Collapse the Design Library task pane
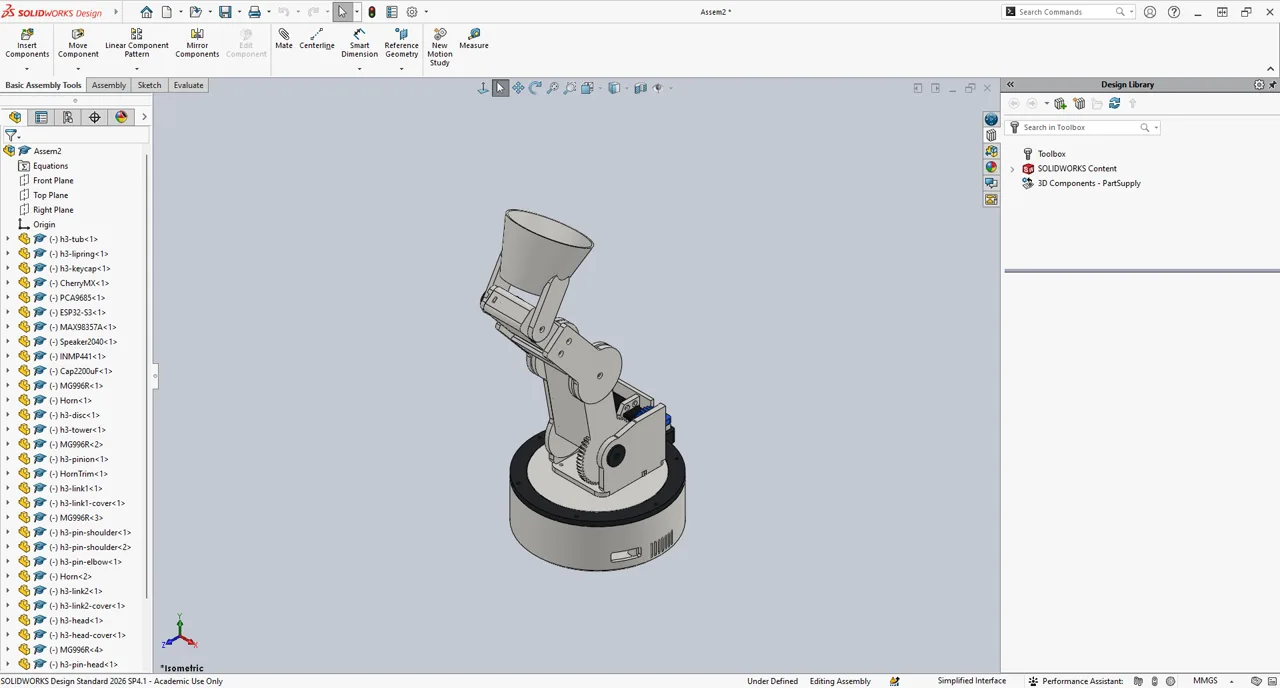Viewport: 1280px width, 688px height. tap(1010, 85)
